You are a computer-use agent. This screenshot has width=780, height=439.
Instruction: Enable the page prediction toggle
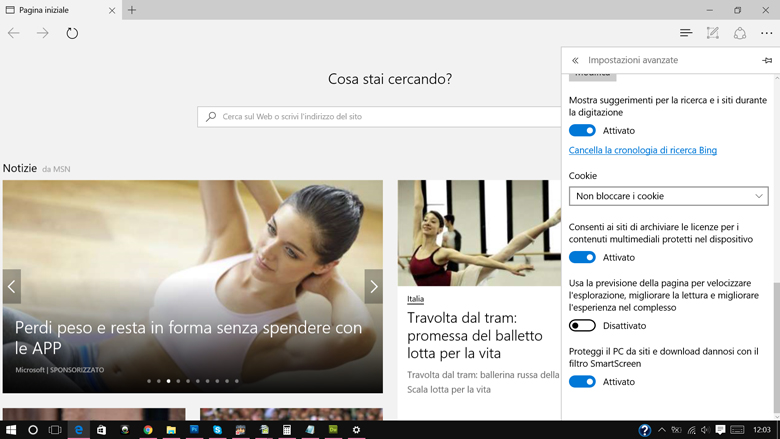tap(582, 326)
